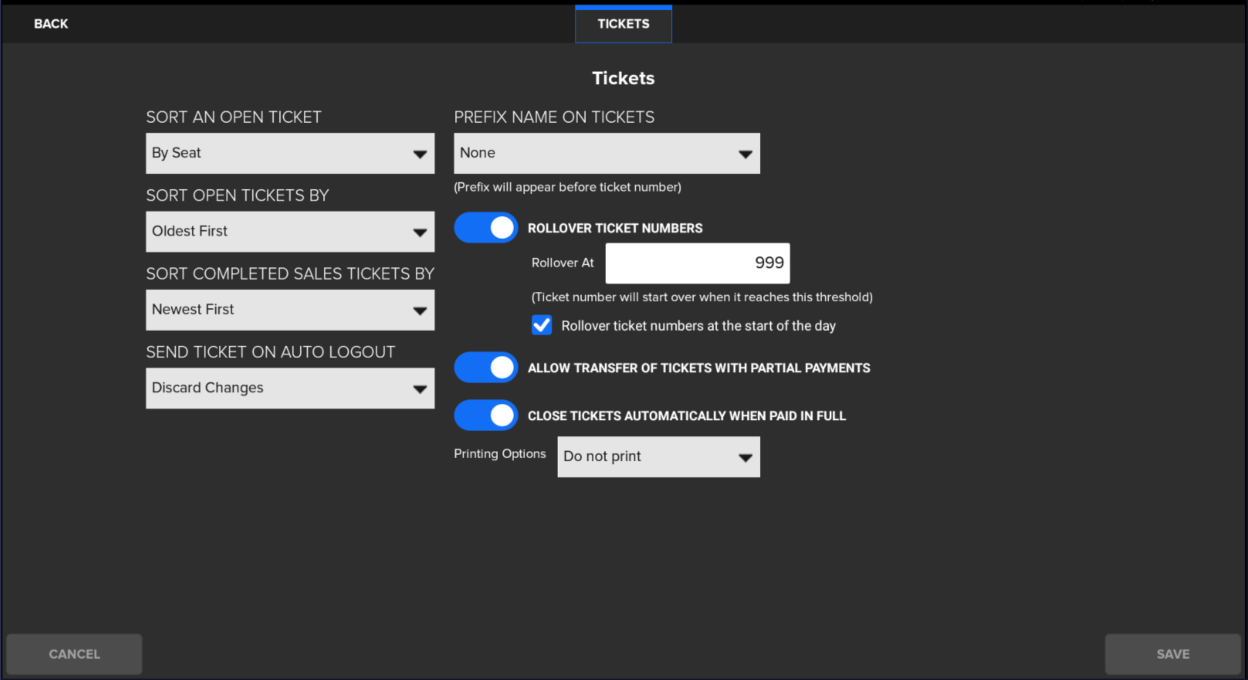Click the arrow icon on Printing Options dropdown
This screenshot has height=680, width=1248.
744,457
